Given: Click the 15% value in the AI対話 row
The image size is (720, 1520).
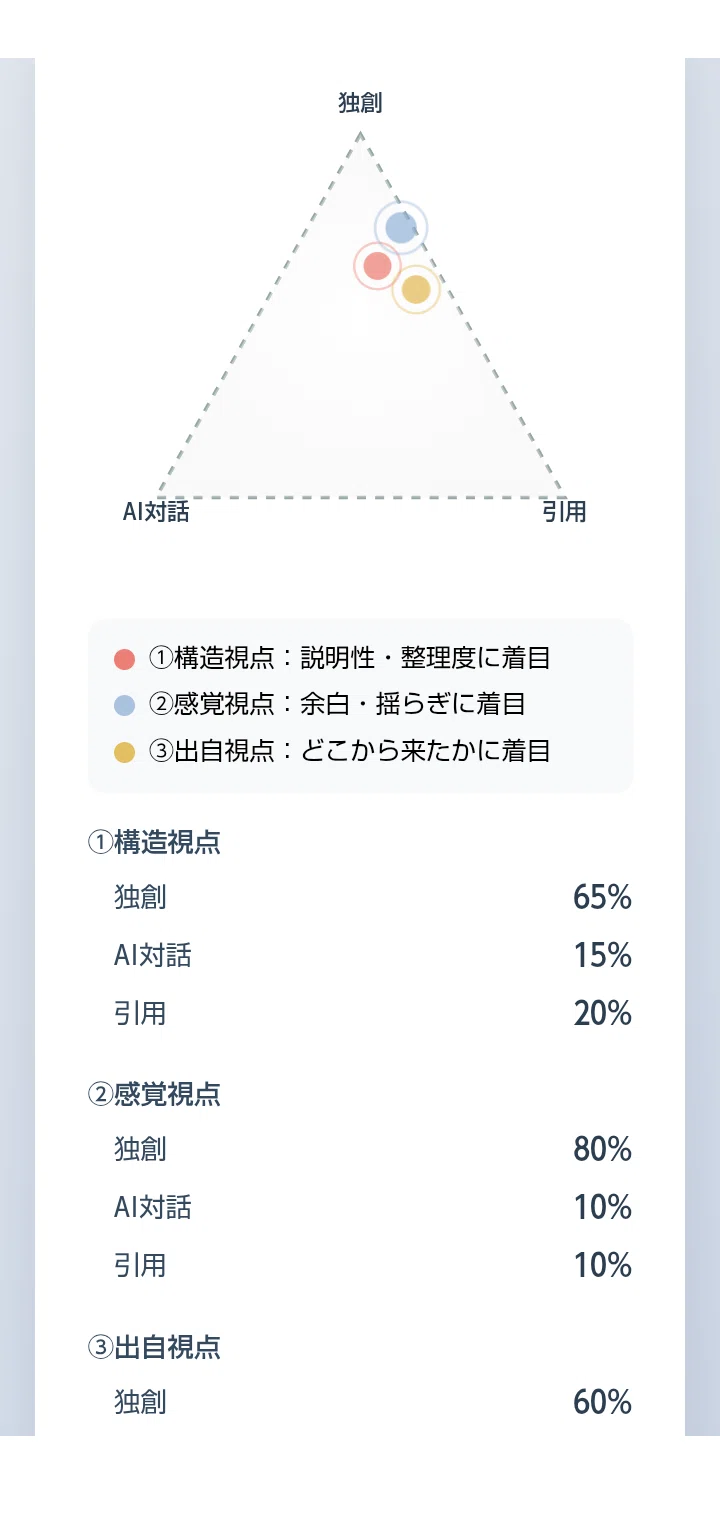Looking at the screenshot, I should (603, 956).
